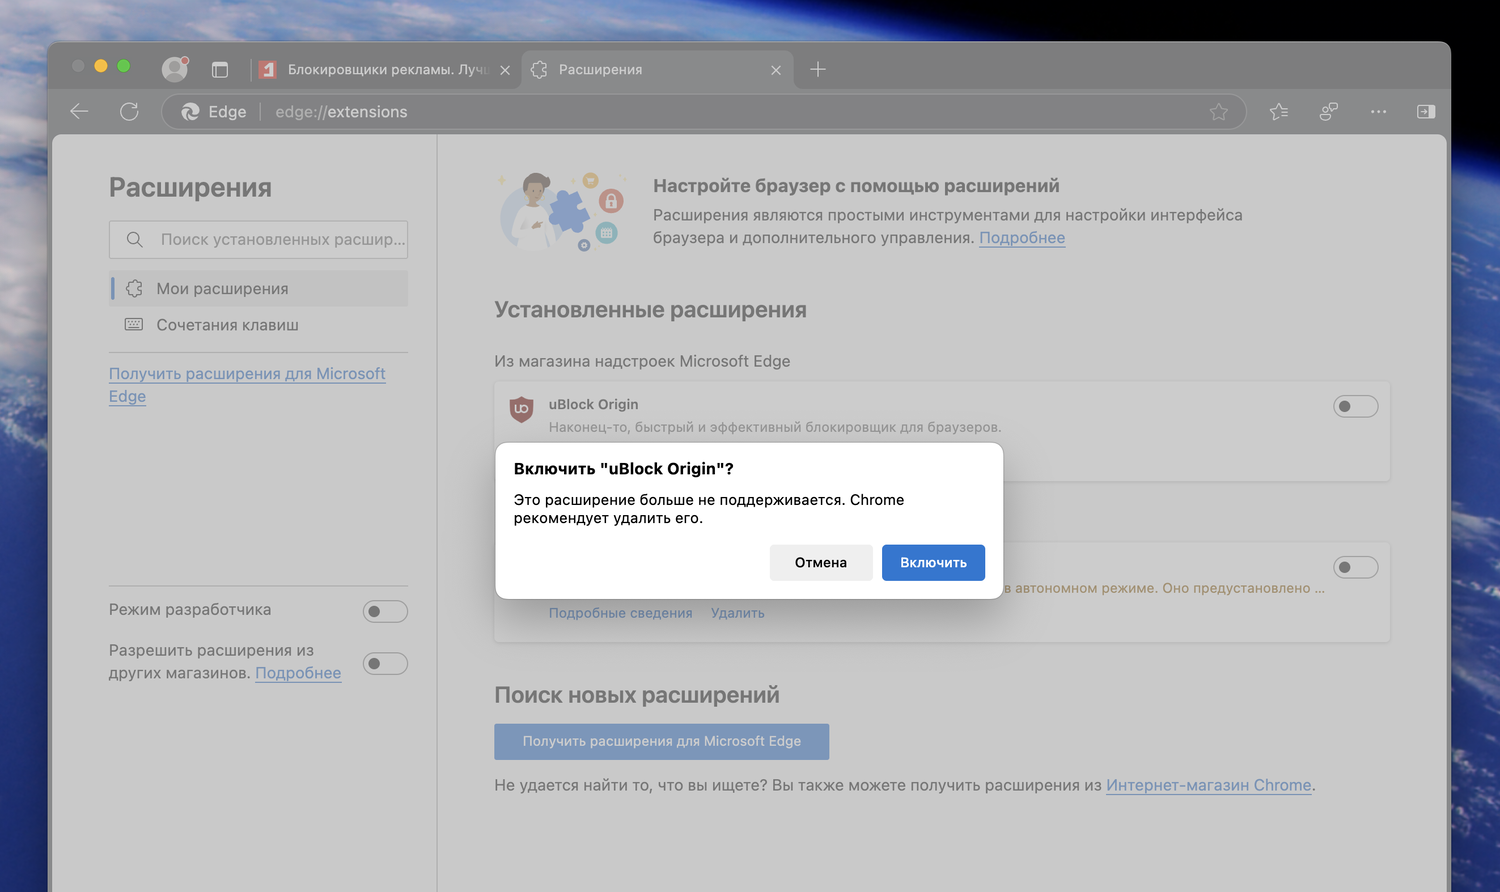Click blue Получить расширения для Microsoft Edge button

[662, 741]
